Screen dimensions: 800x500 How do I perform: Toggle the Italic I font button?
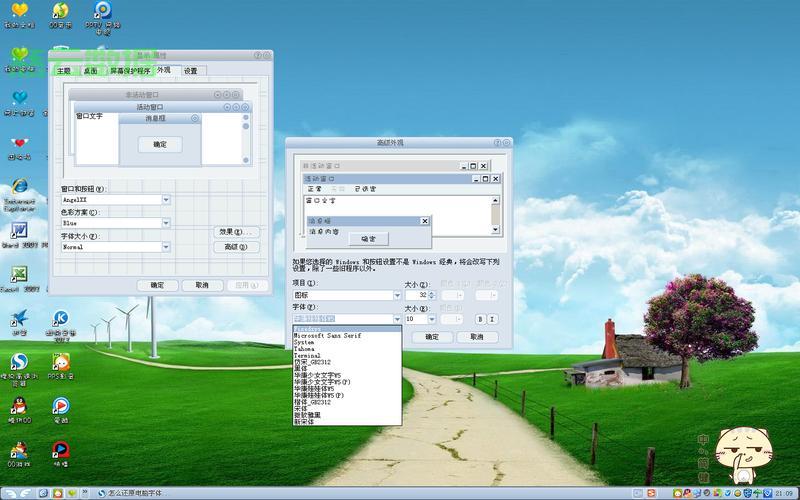click(x=492, y=319)
